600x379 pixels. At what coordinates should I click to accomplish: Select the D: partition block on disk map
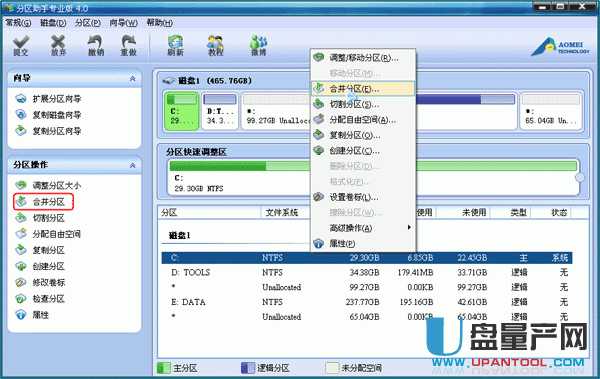[220, 111]
